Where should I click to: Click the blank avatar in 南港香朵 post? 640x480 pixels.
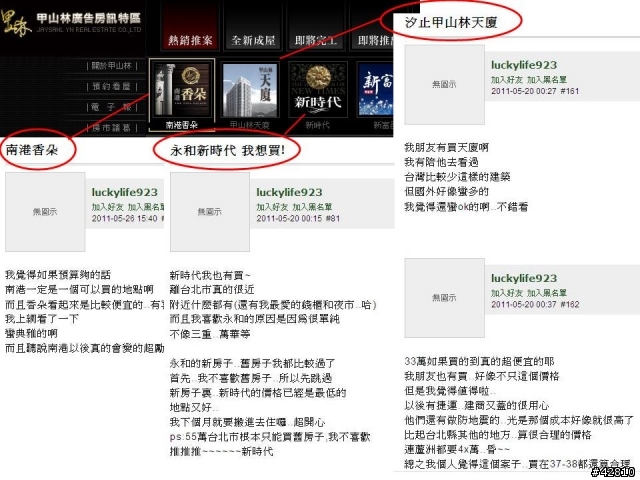point(45,212)
